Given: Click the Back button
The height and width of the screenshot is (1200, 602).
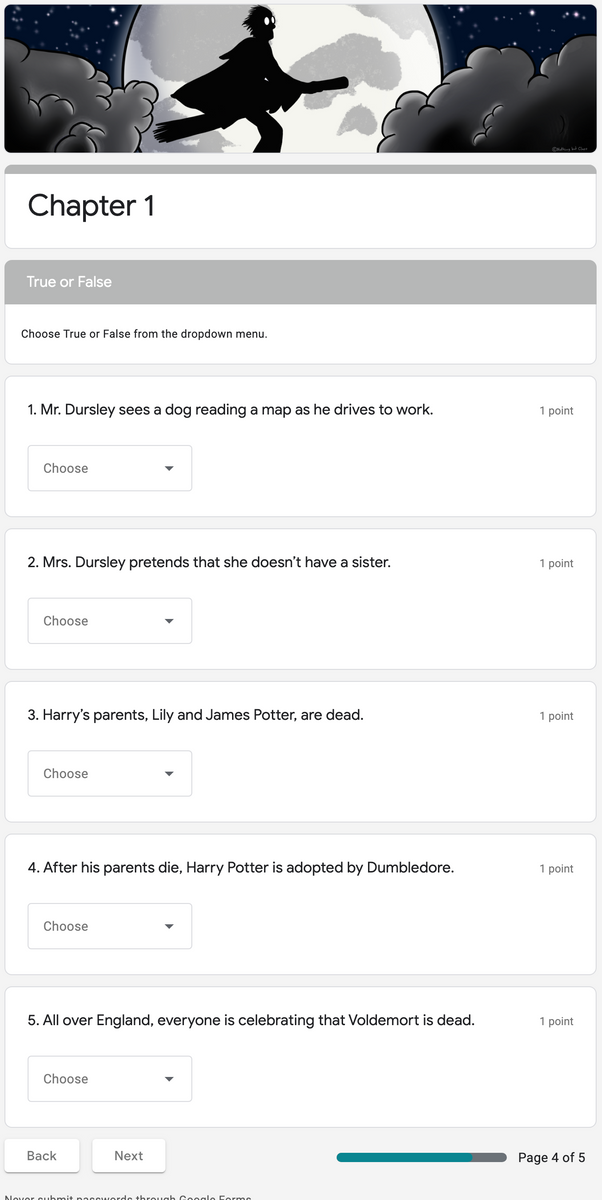Looking at the screenshot, I should [42, 1155].
